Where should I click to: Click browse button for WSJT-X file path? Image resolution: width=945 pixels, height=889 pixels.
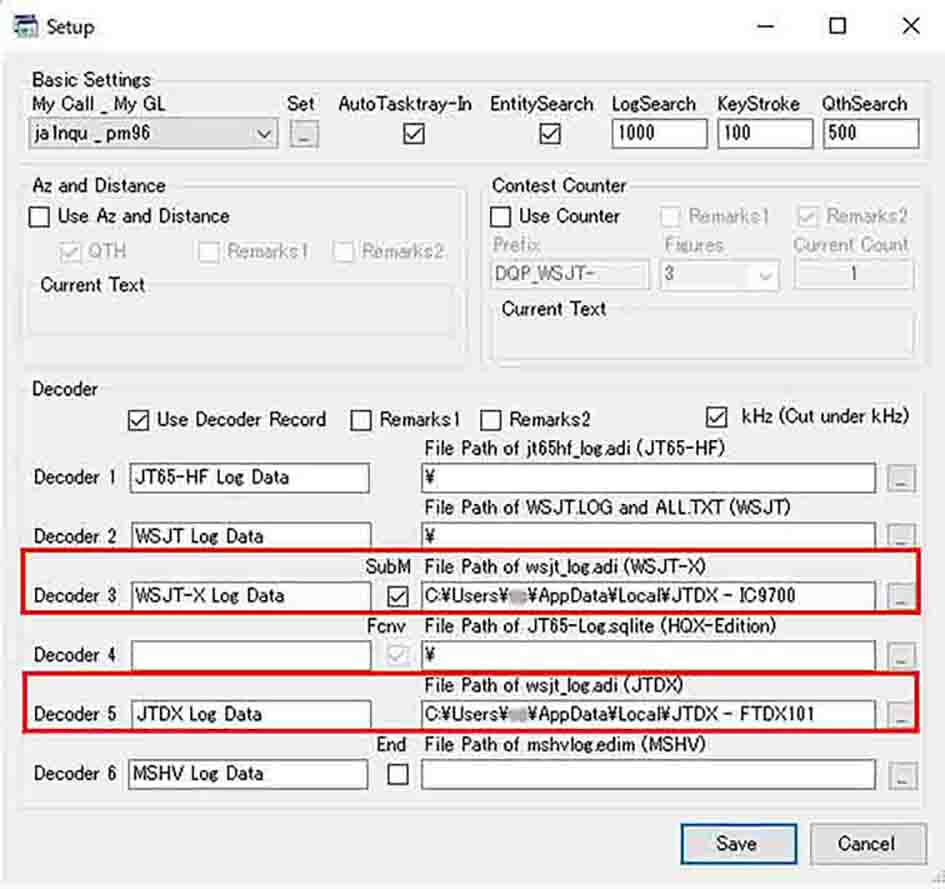[x=901, y=597]
